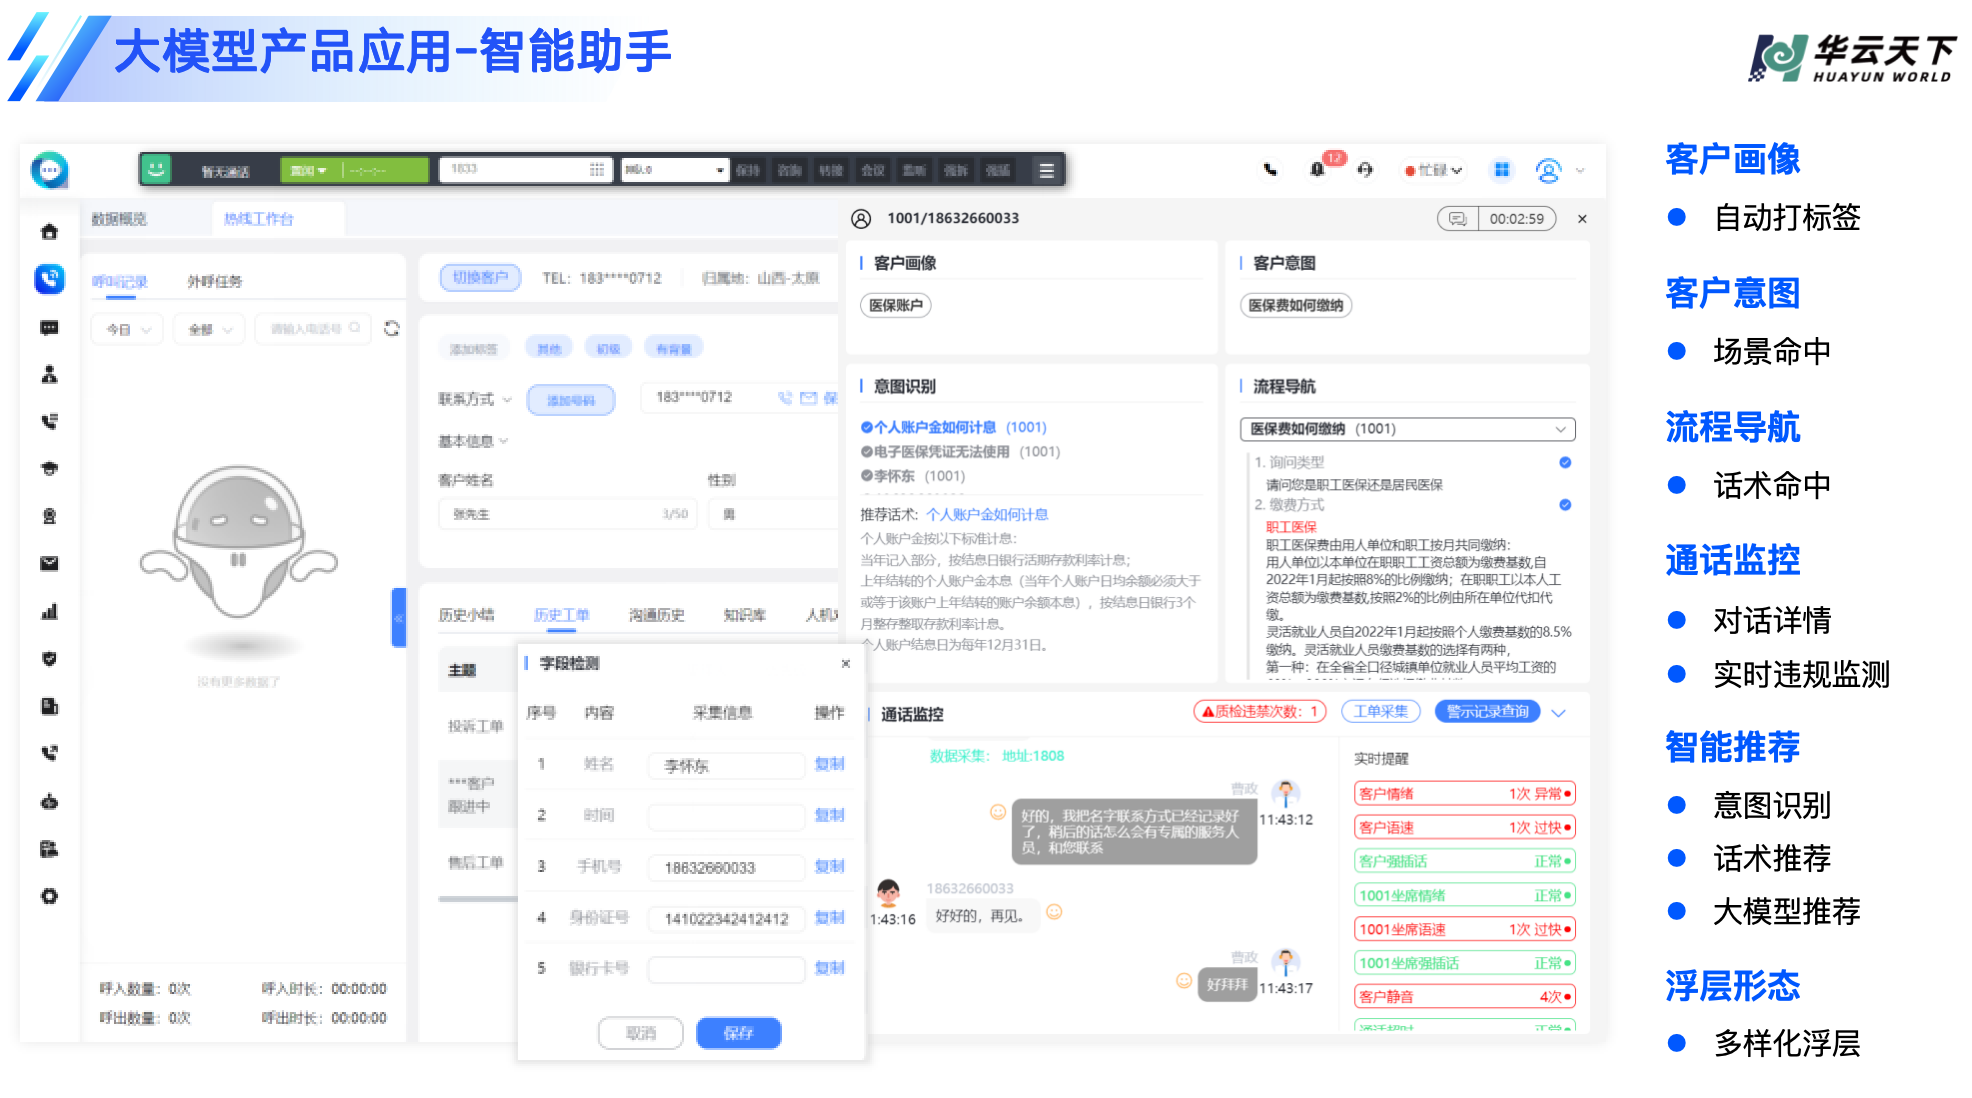Screen dimensions: 1972x1098
Task: Click the headset icon in top bar
Action: pyautogui.click(x=1365, y=170)
